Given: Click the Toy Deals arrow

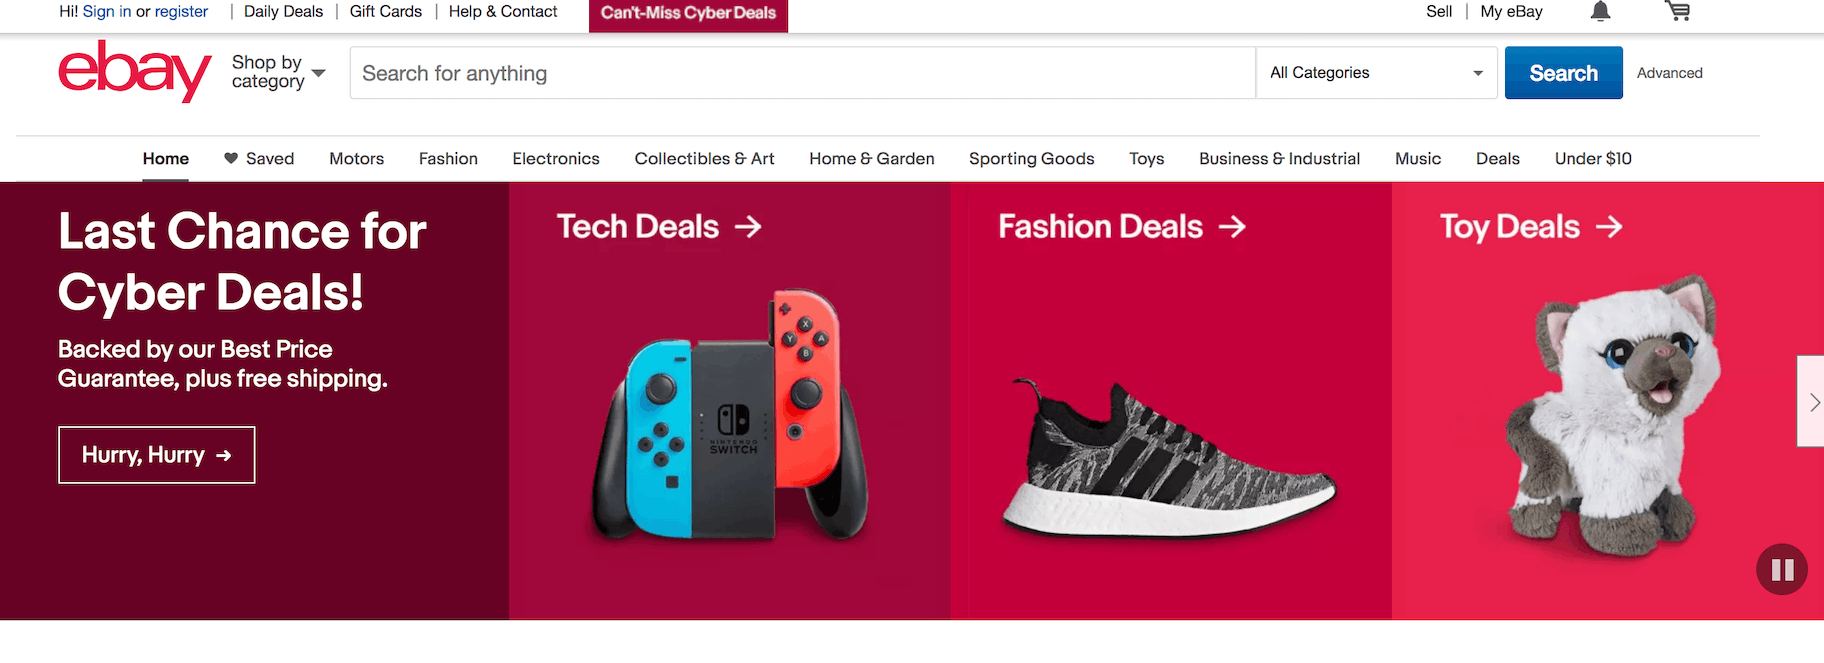Looking at the screenshot, I should pos(1609,227).
